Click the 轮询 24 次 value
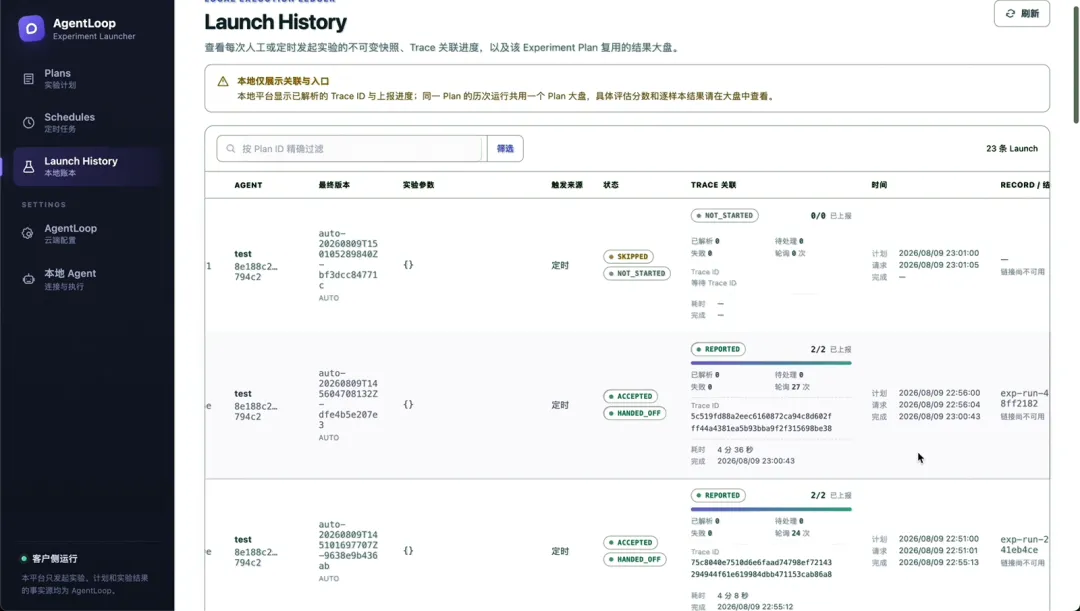1080x611 pixels. tap(792, 533)
